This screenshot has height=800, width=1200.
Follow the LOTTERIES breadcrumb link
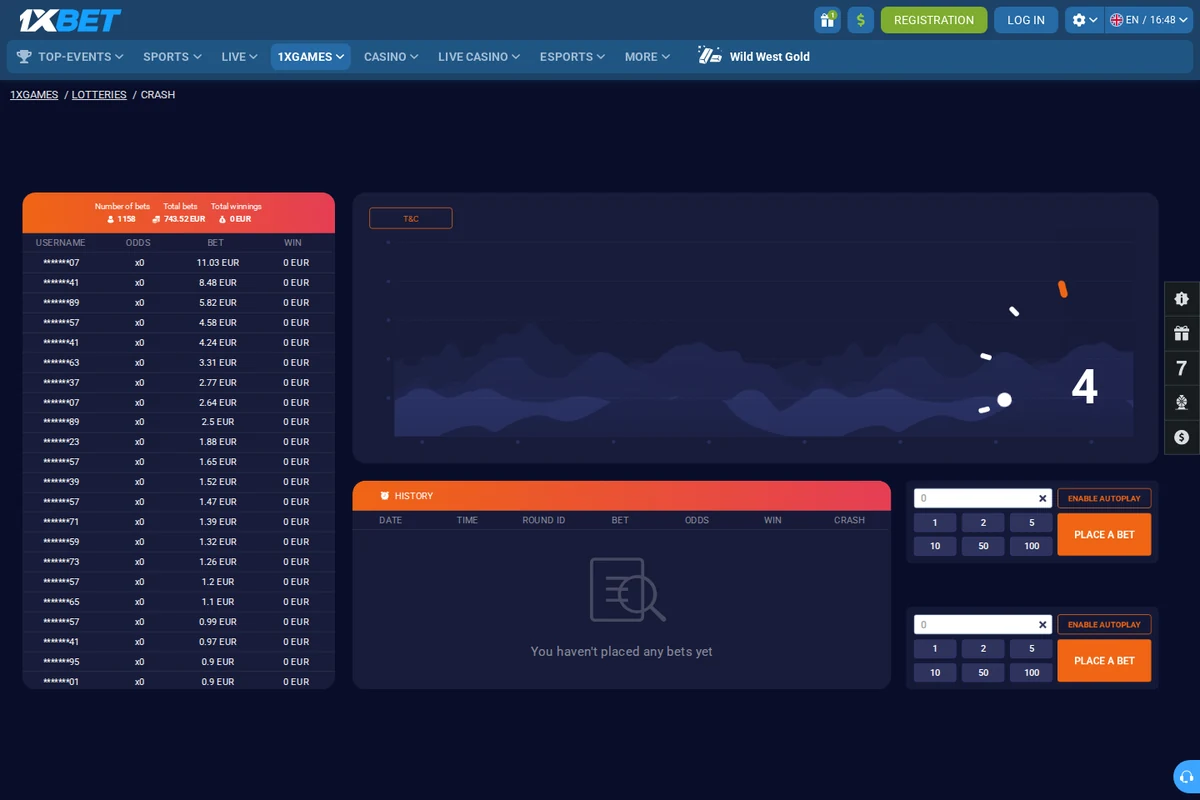(x=99, y=95)
